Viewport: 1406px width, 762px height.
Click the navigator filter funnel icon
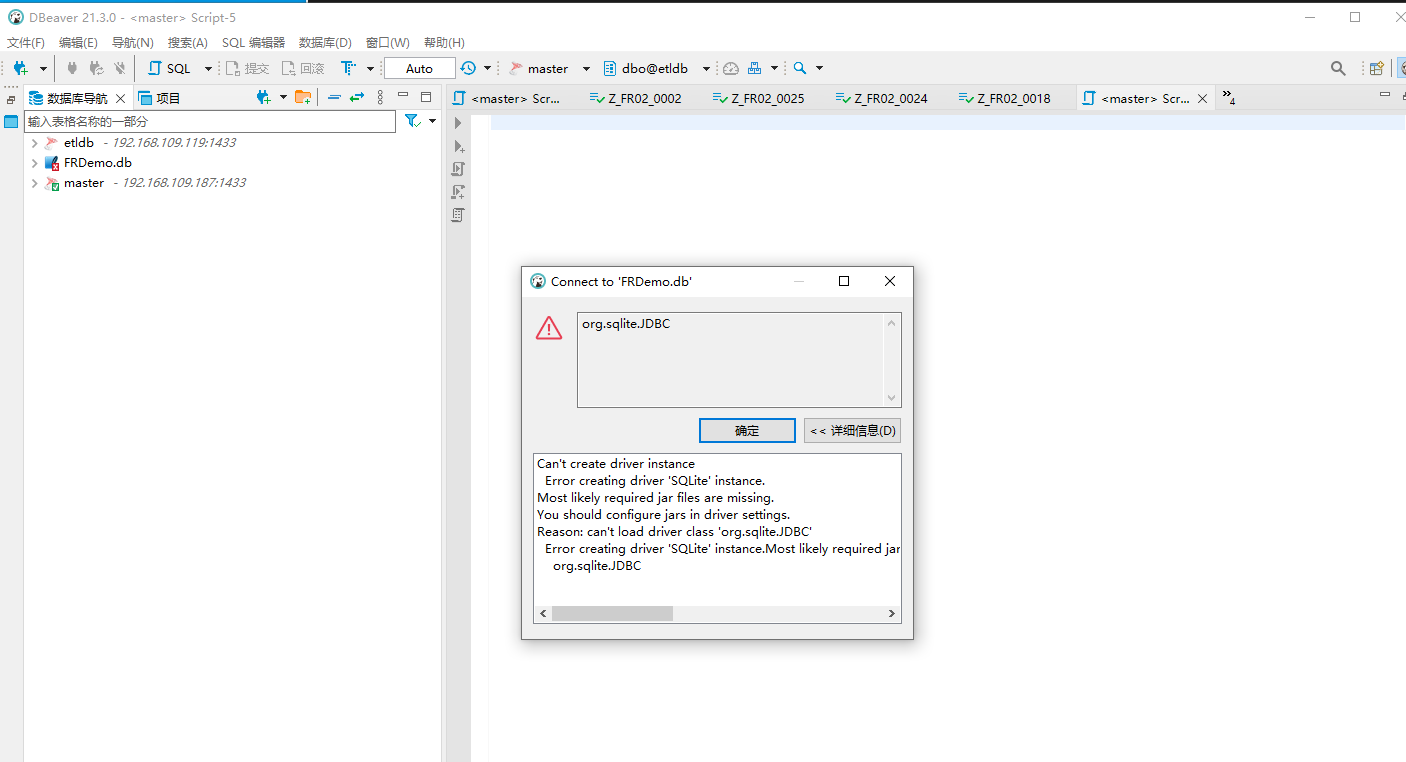[x=412, y=121]
